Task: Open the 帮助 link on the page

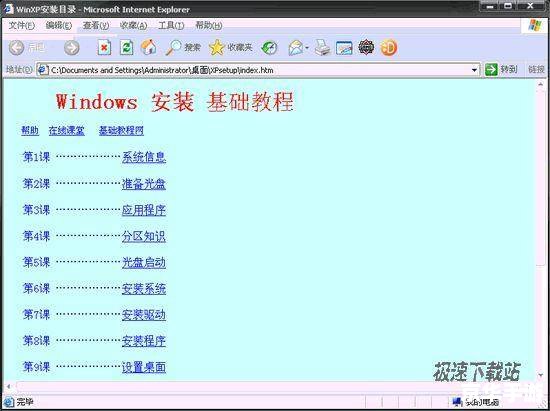Action: coord(30,130)
